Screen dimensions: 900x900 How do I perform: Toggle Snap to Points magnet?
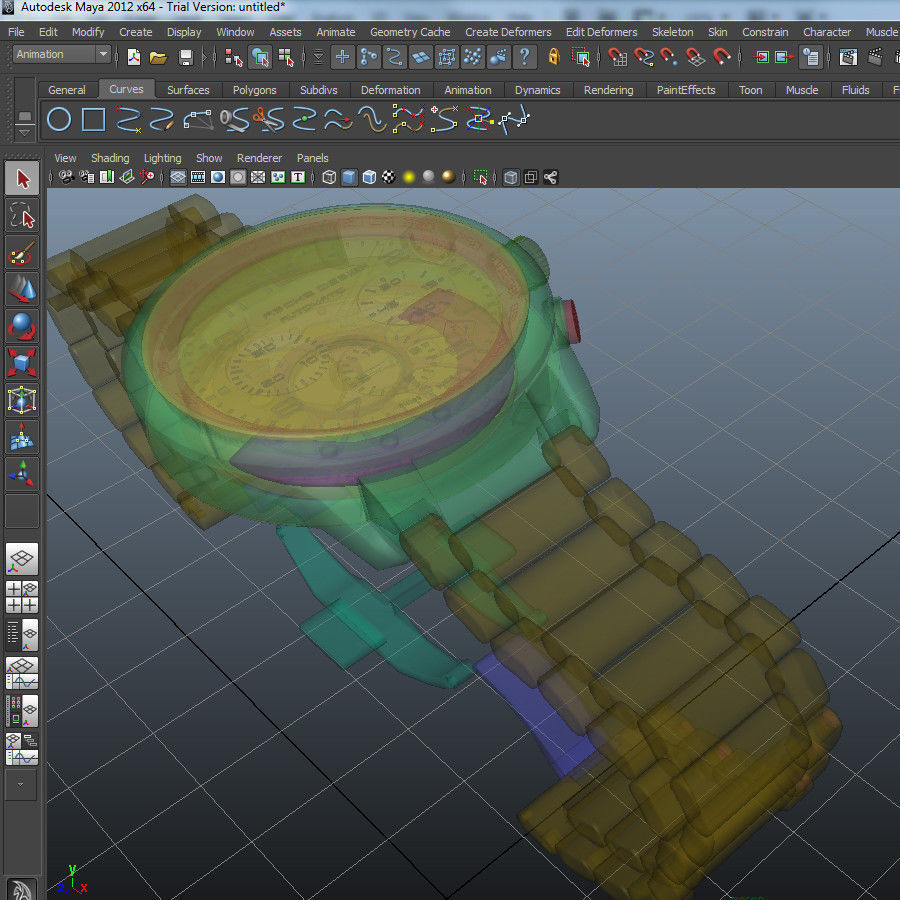(669, 57)
